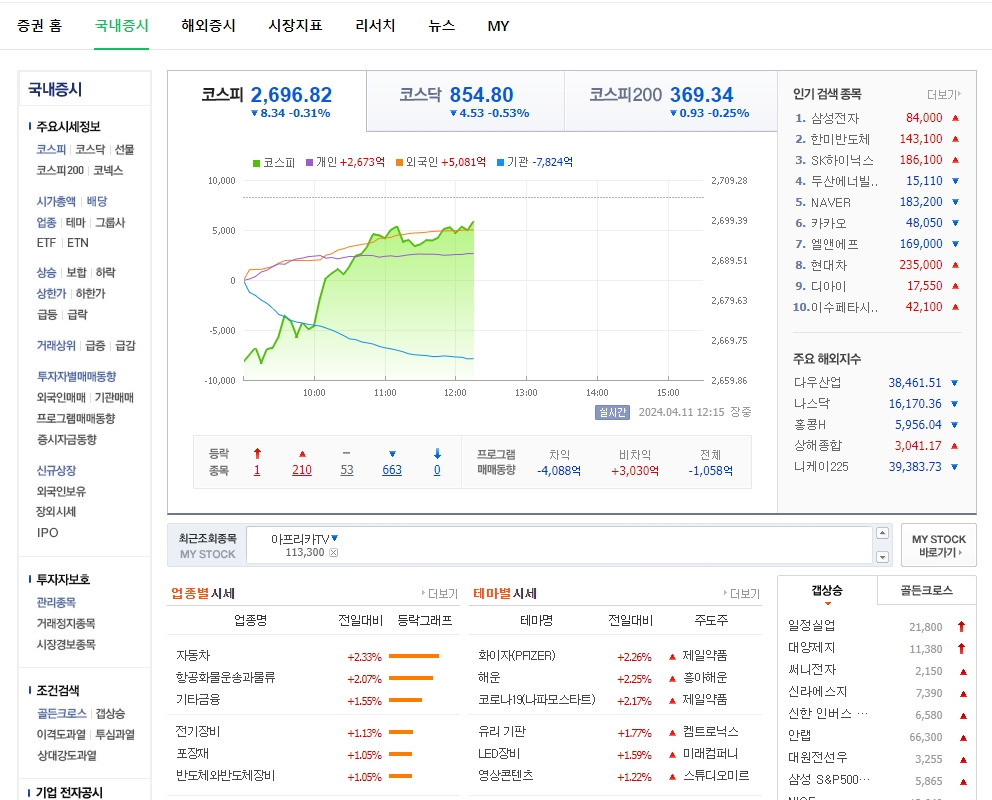Open rising stocks count 210
Image resolution: width=992 pixels, height=800 pixels.
302,470
